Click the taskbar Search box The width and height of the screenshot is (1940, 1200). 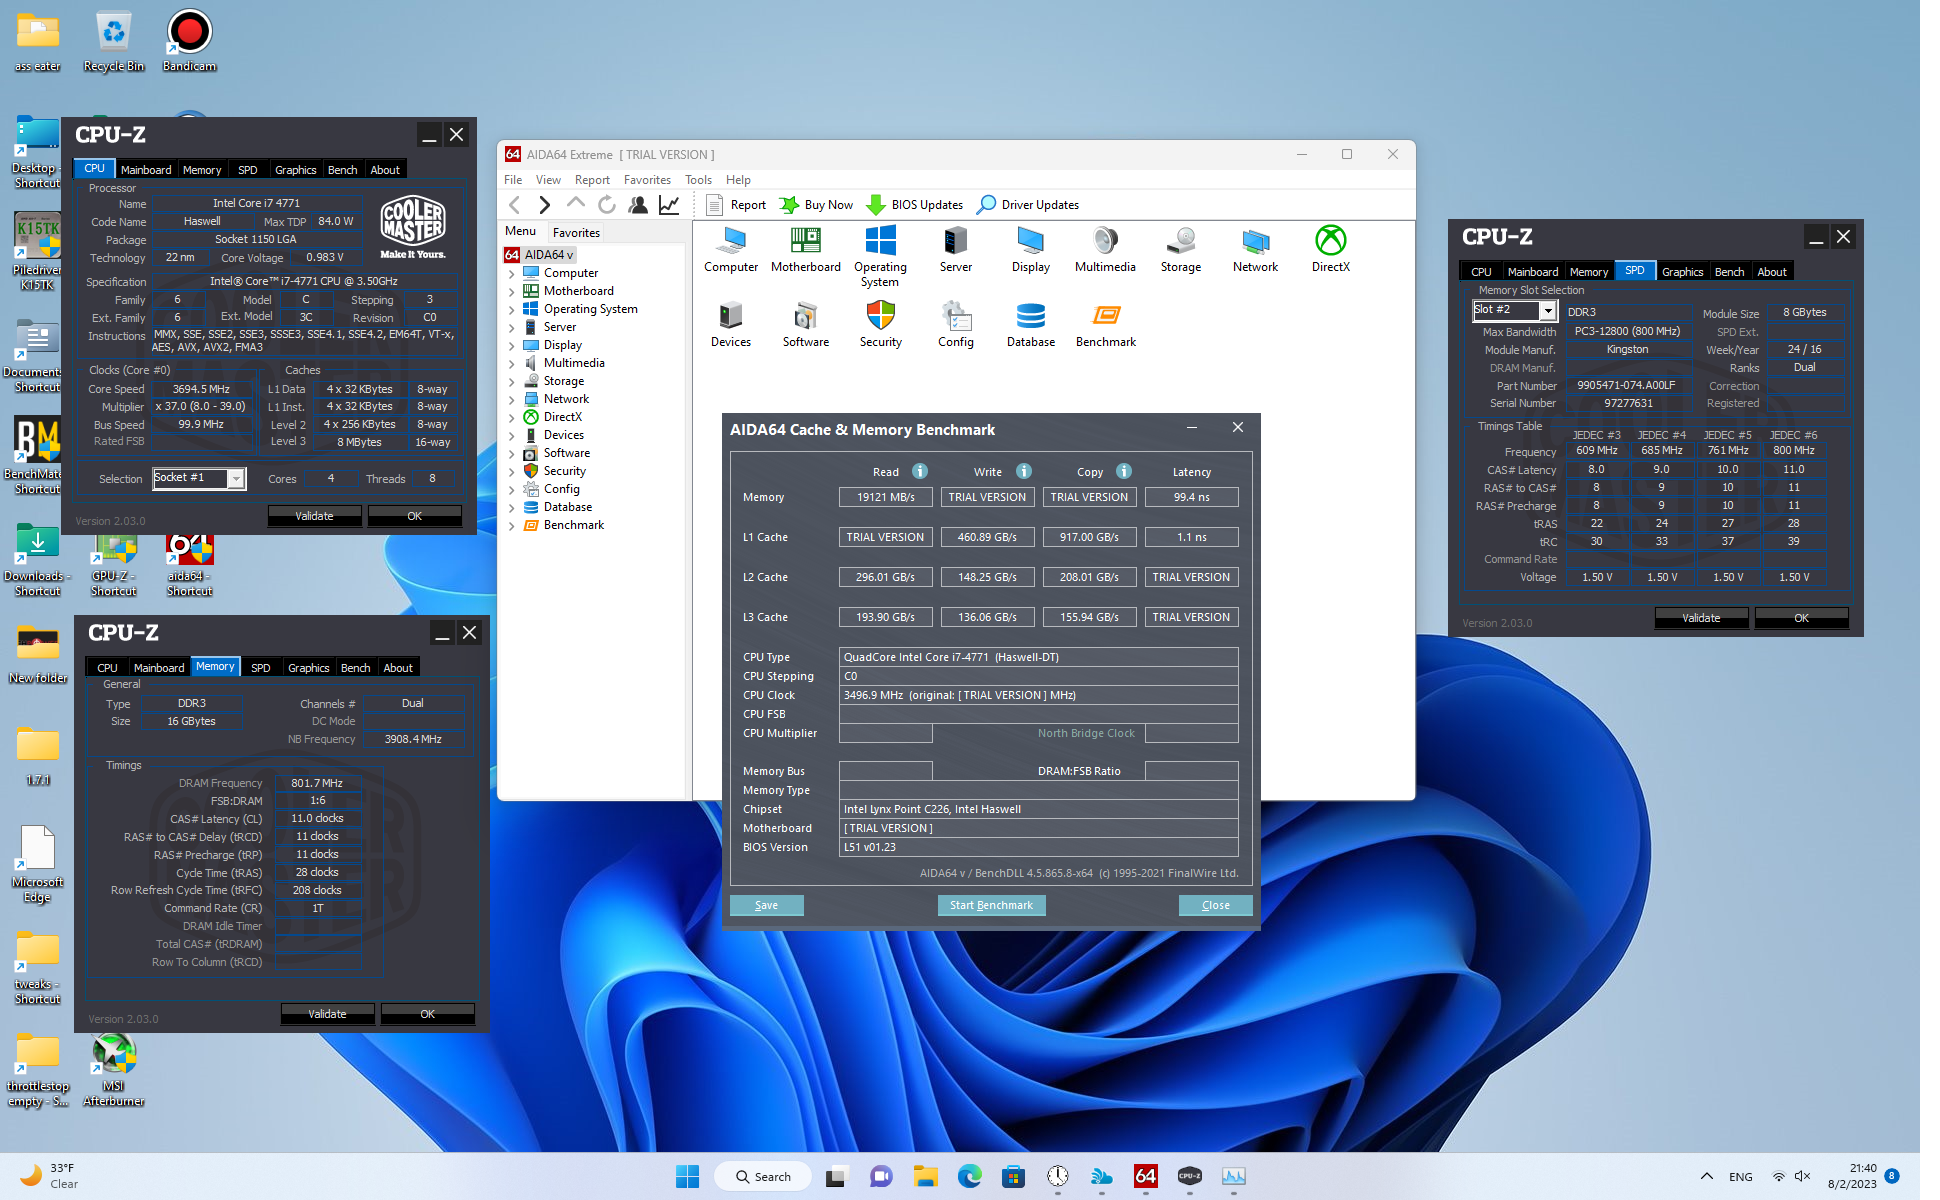tap(763, 1177)
